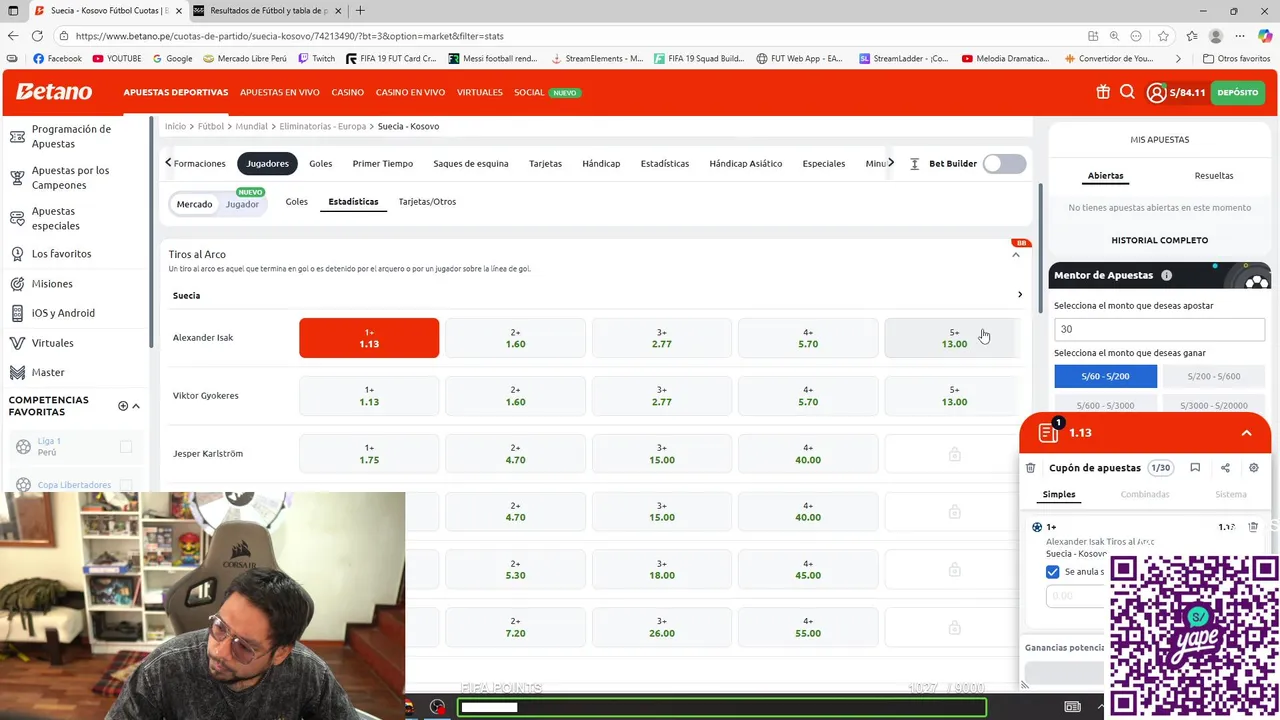
Task: Open the Saques de esquina tab
Action: point(471,164)
